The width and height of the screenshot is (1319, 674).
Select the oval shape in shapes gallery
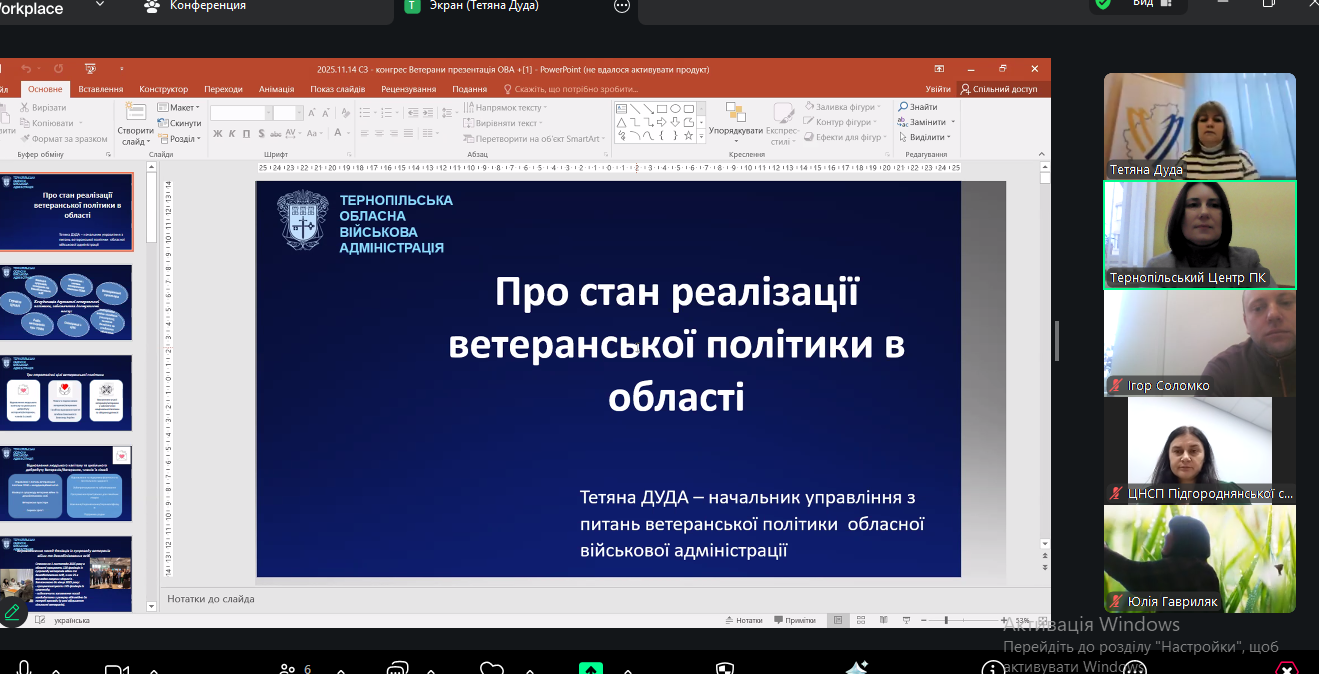[x=675, y=108]
